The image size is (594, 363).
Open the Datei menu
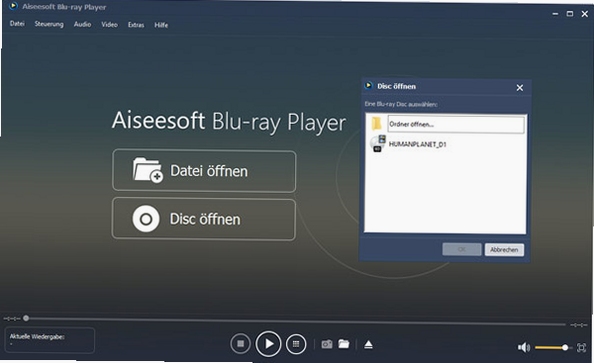tap(17, 24)
